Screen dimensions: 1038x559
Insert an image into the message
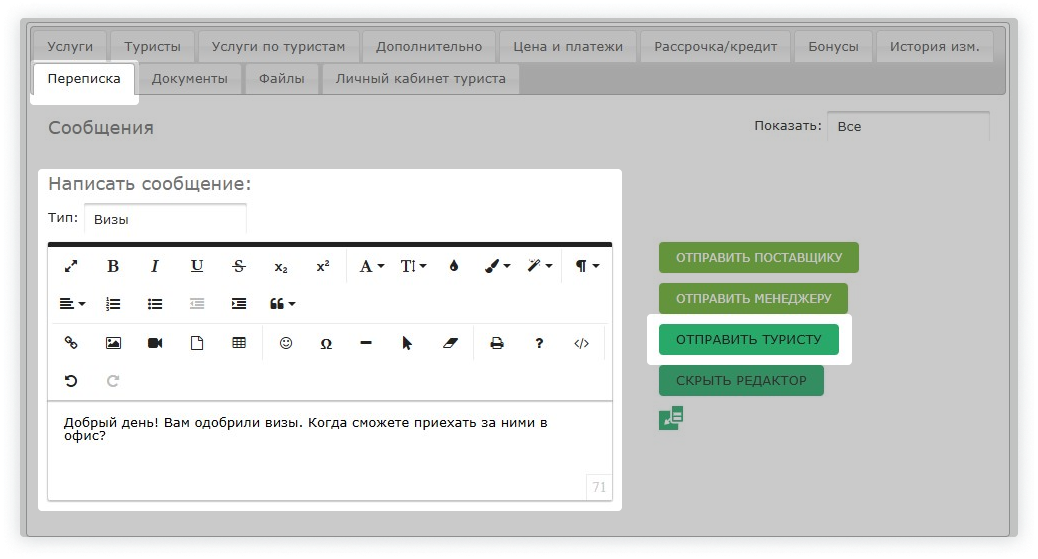tap(113, 343)
